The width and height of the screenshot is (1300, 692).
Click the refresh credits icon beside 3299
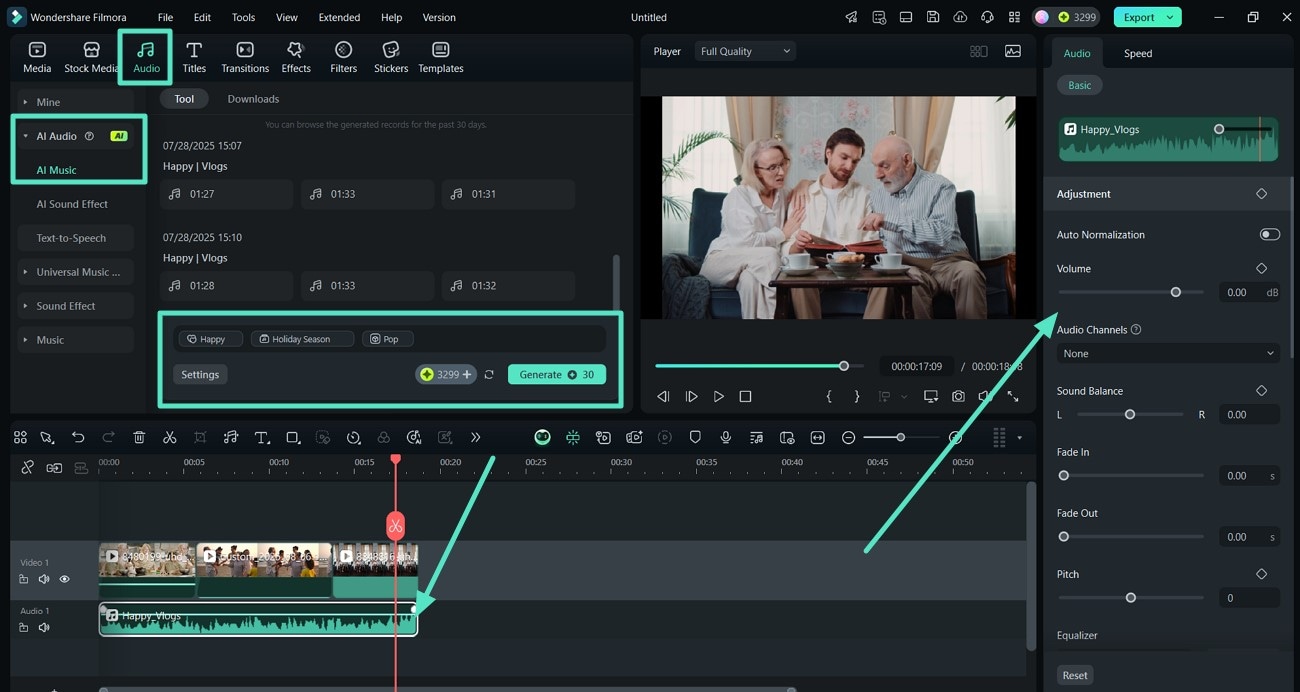tap(489, 374)
